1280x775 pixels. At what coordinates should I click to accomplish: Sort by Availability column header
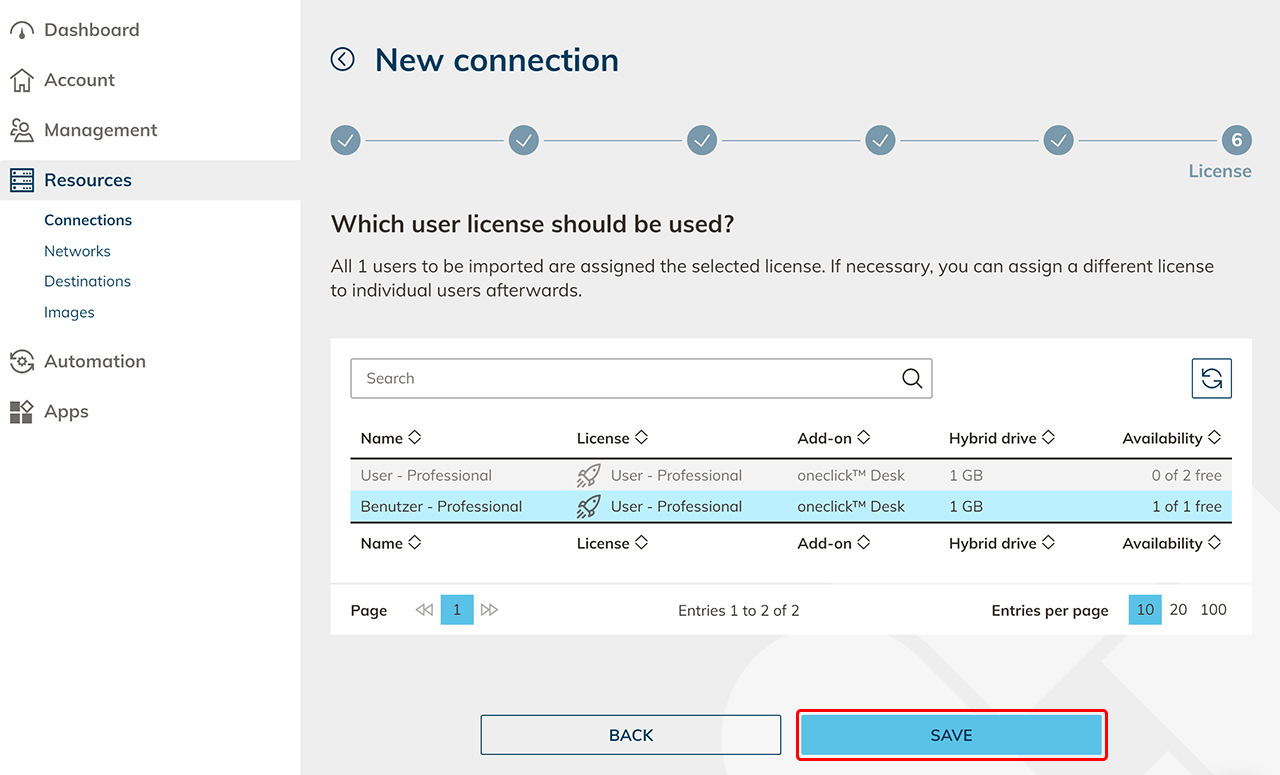1170,438
